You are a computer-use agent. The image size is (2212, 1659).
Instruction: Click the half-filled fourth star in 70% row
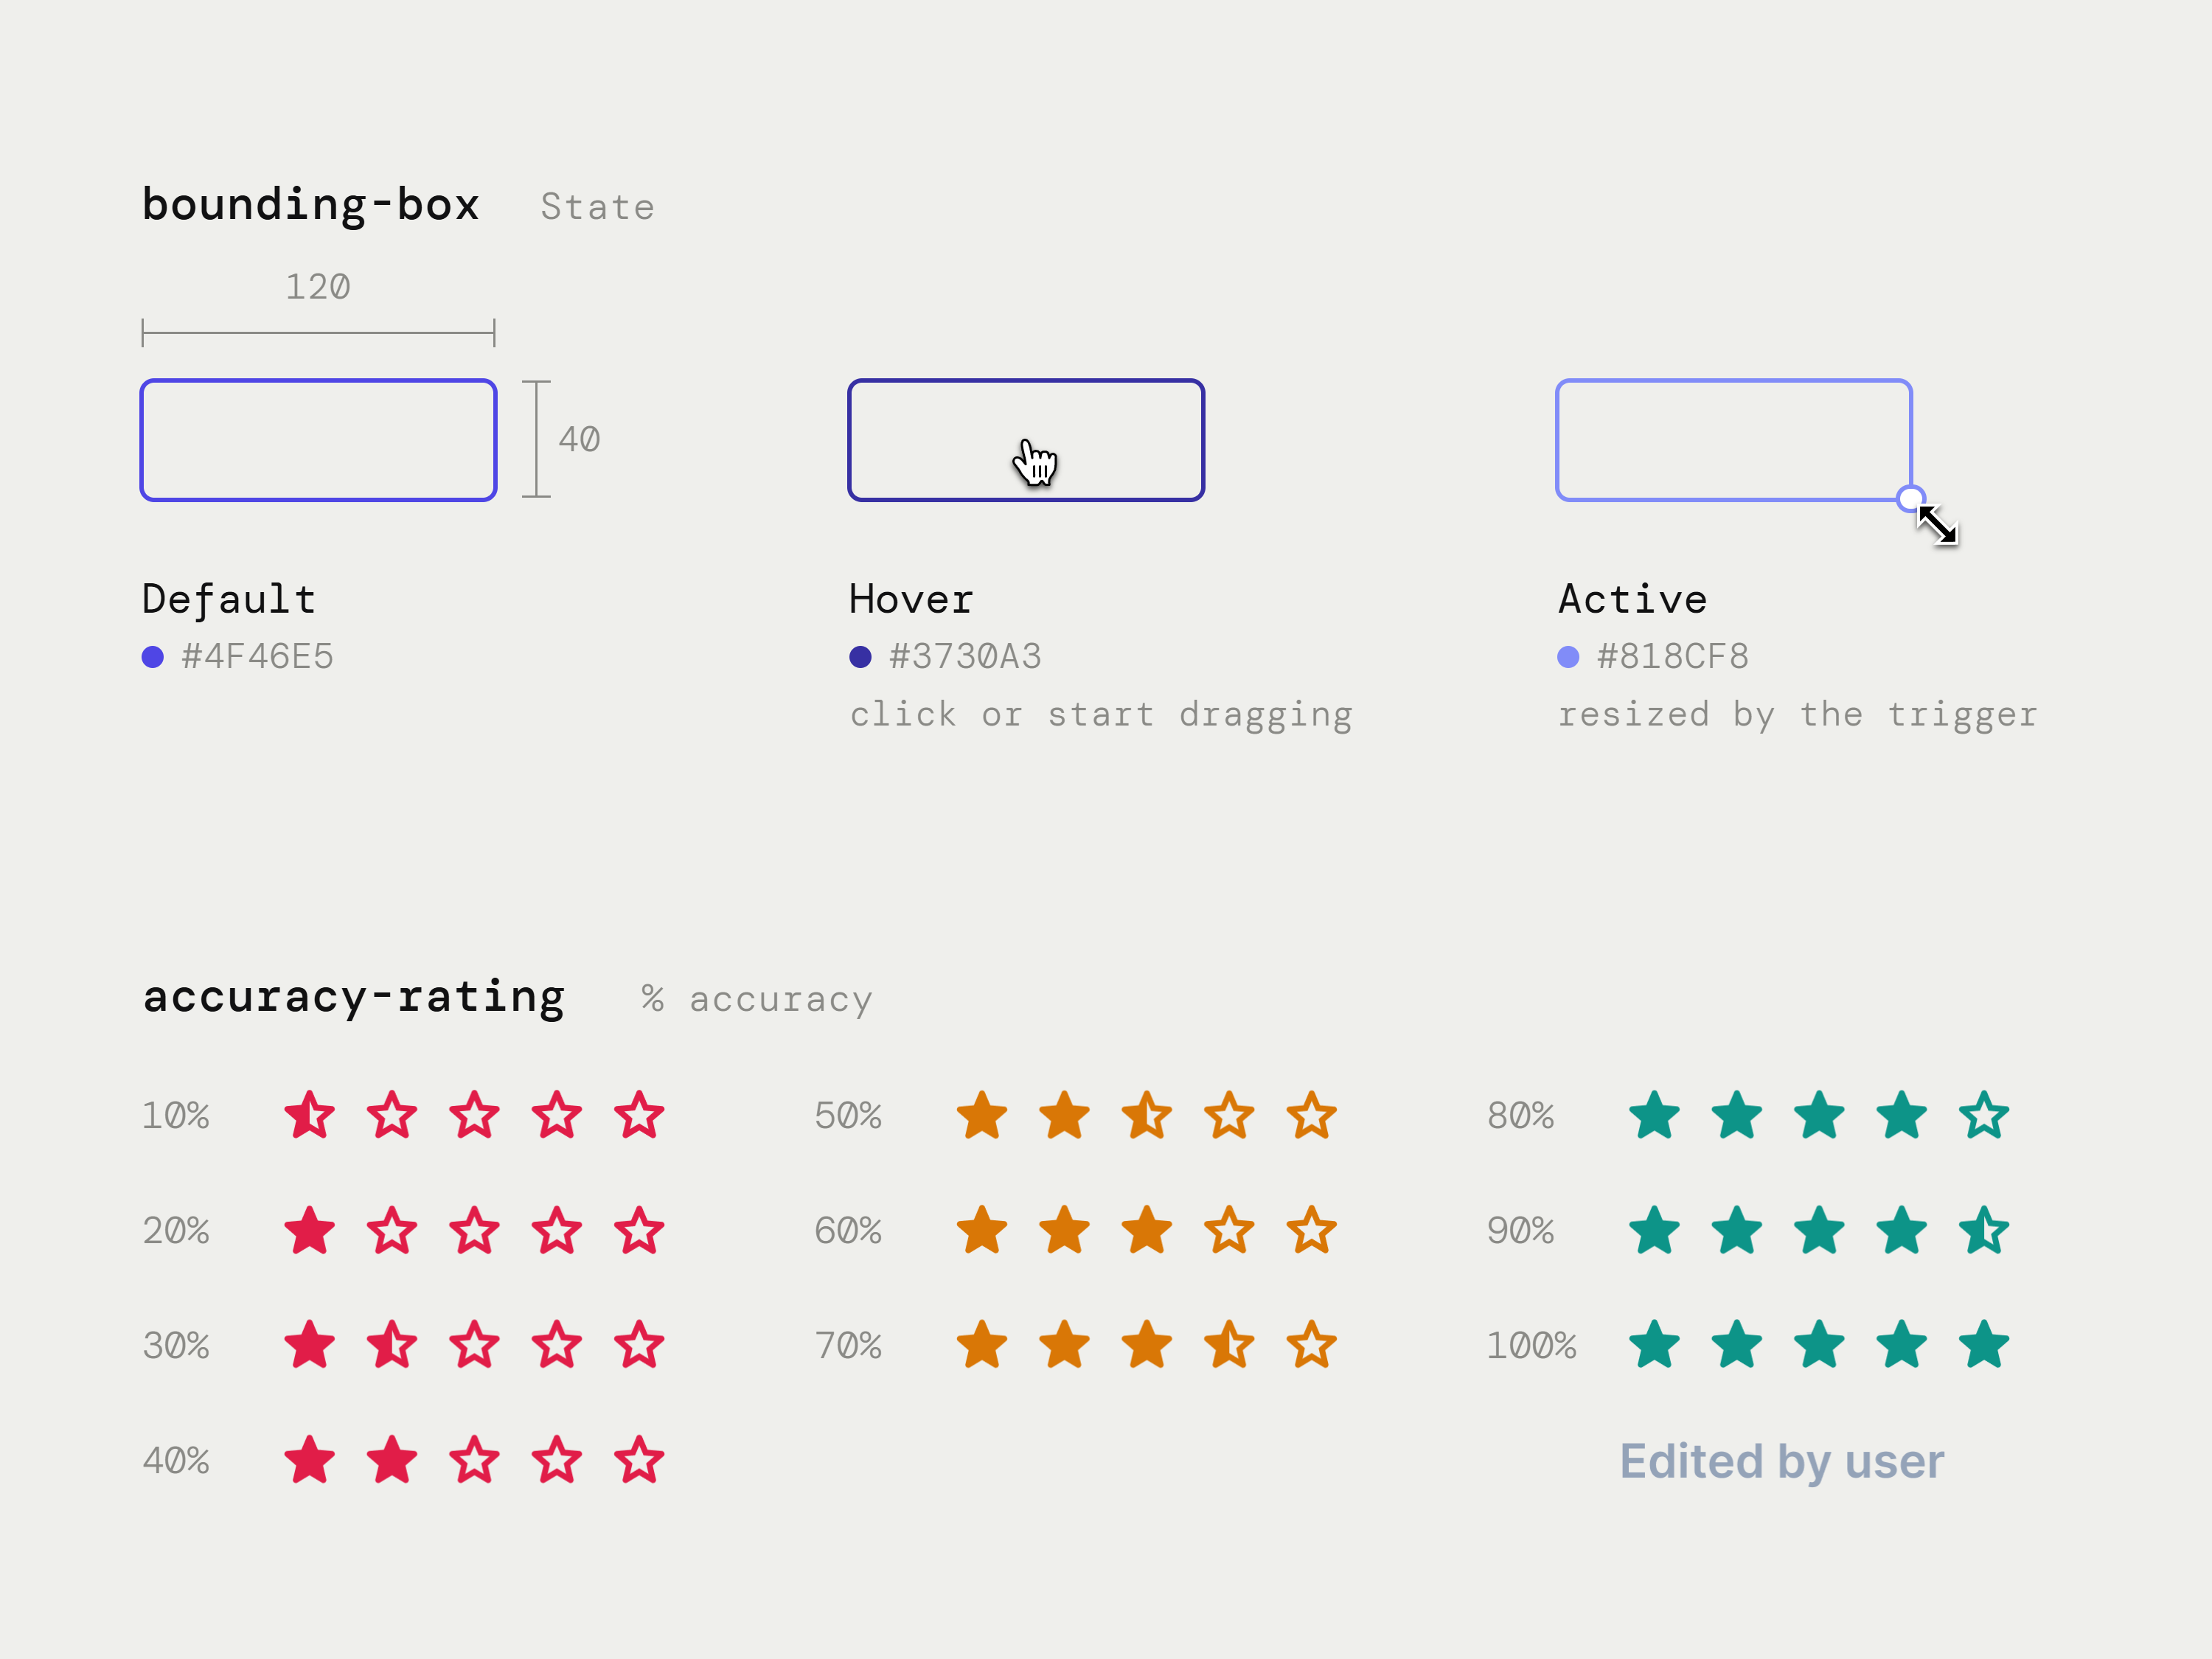(x=1229, y=1345)
